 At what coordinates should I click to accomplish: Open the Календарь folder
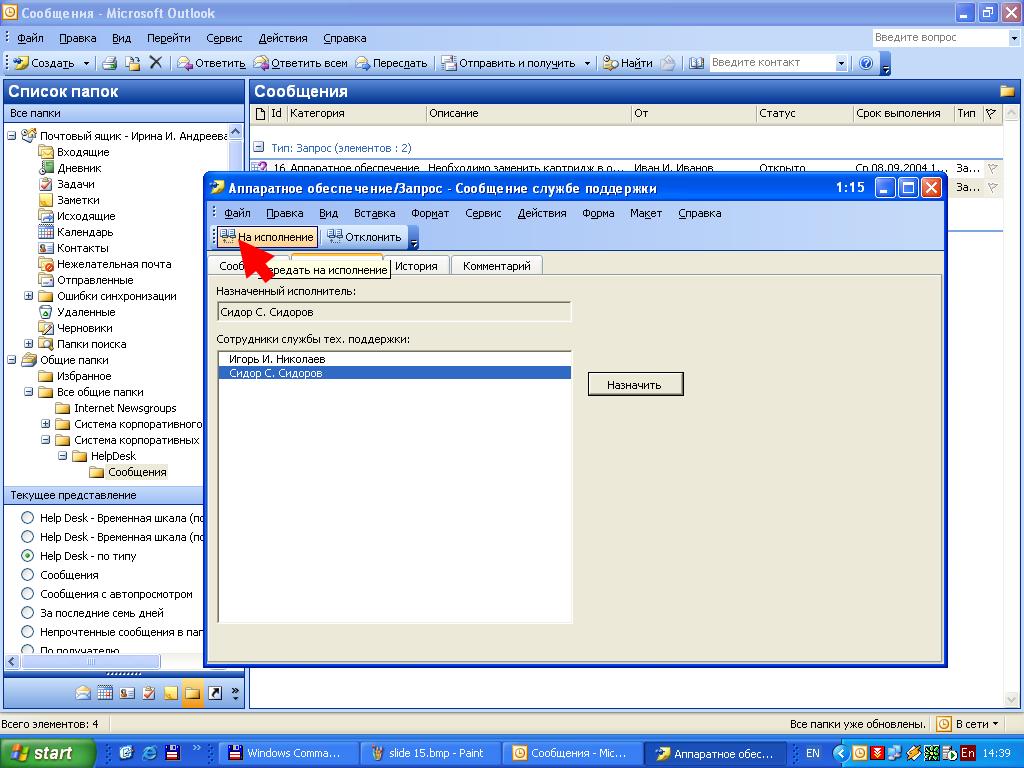point(85,232)
